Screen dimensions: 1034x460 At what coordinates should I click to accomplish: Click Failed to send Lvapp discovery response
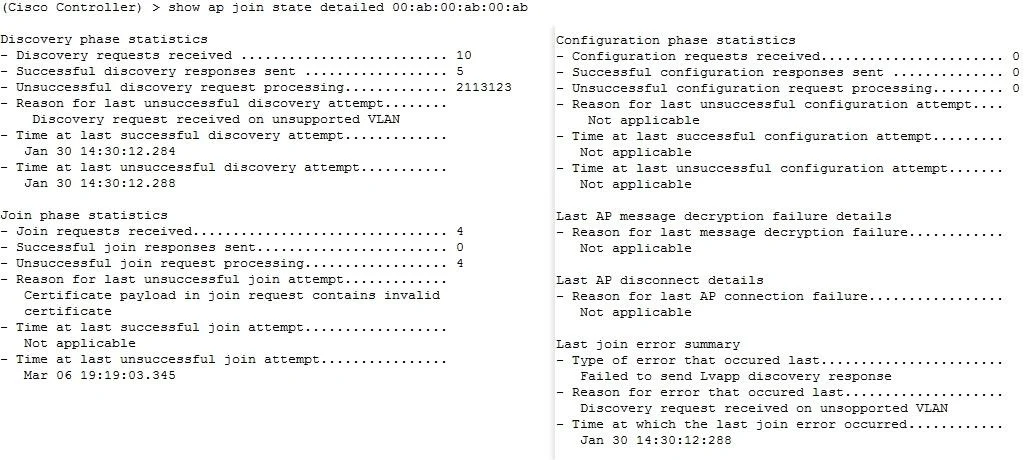(x=735, y=377)
